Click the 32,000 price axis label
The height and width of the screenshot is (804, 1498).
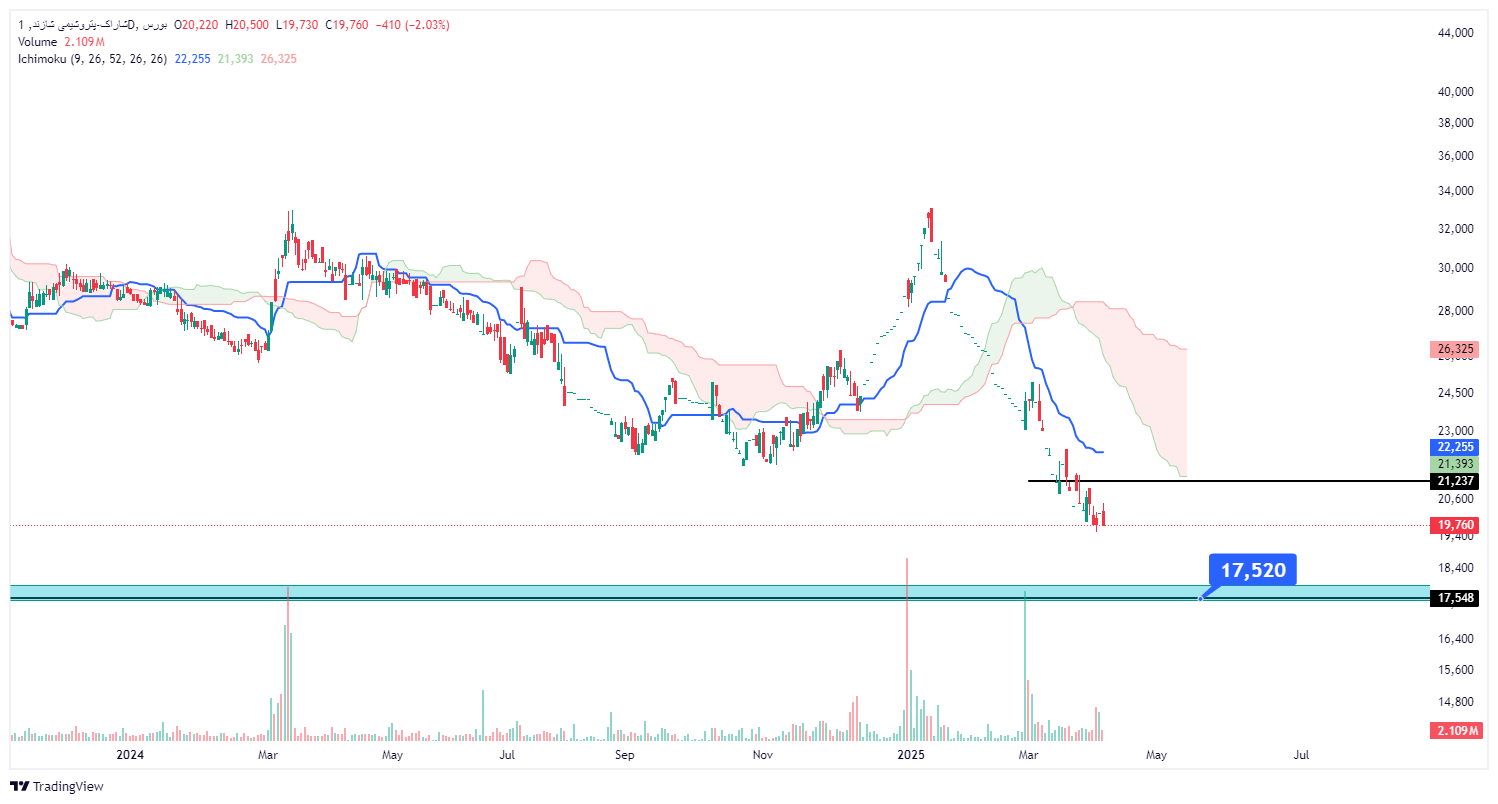[1455, 228]
